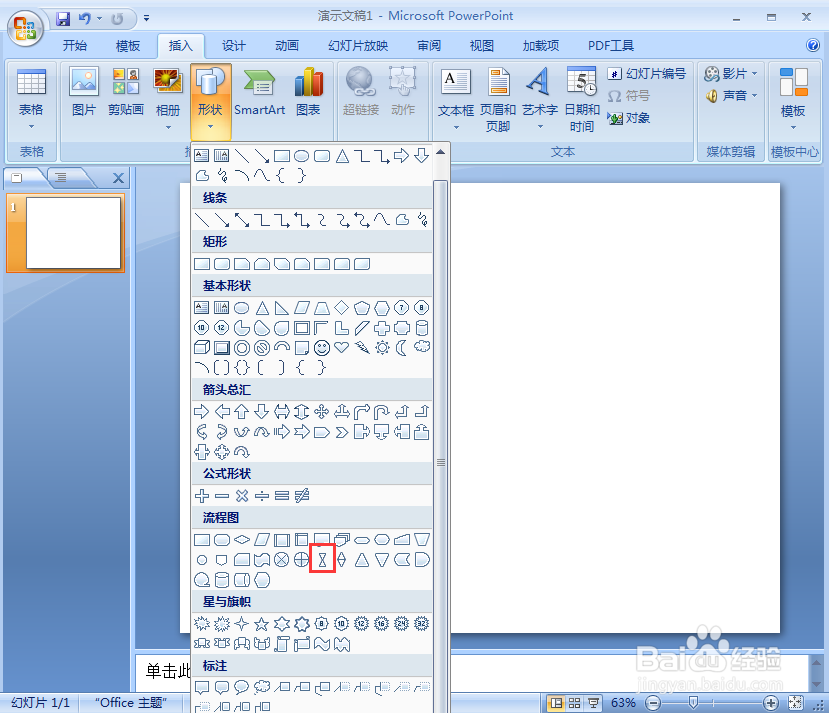This screenshot has height=713, width=829.
Task: Show the slides thumbnail pane tab
Action: (17, 178)
